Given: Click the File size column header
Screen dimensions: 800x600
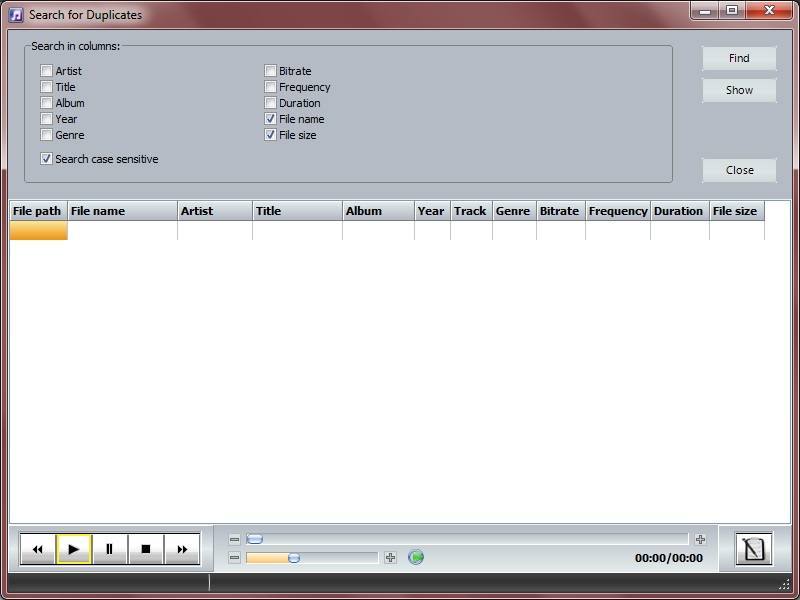Looking at the screenshot, I should [736, 211].
